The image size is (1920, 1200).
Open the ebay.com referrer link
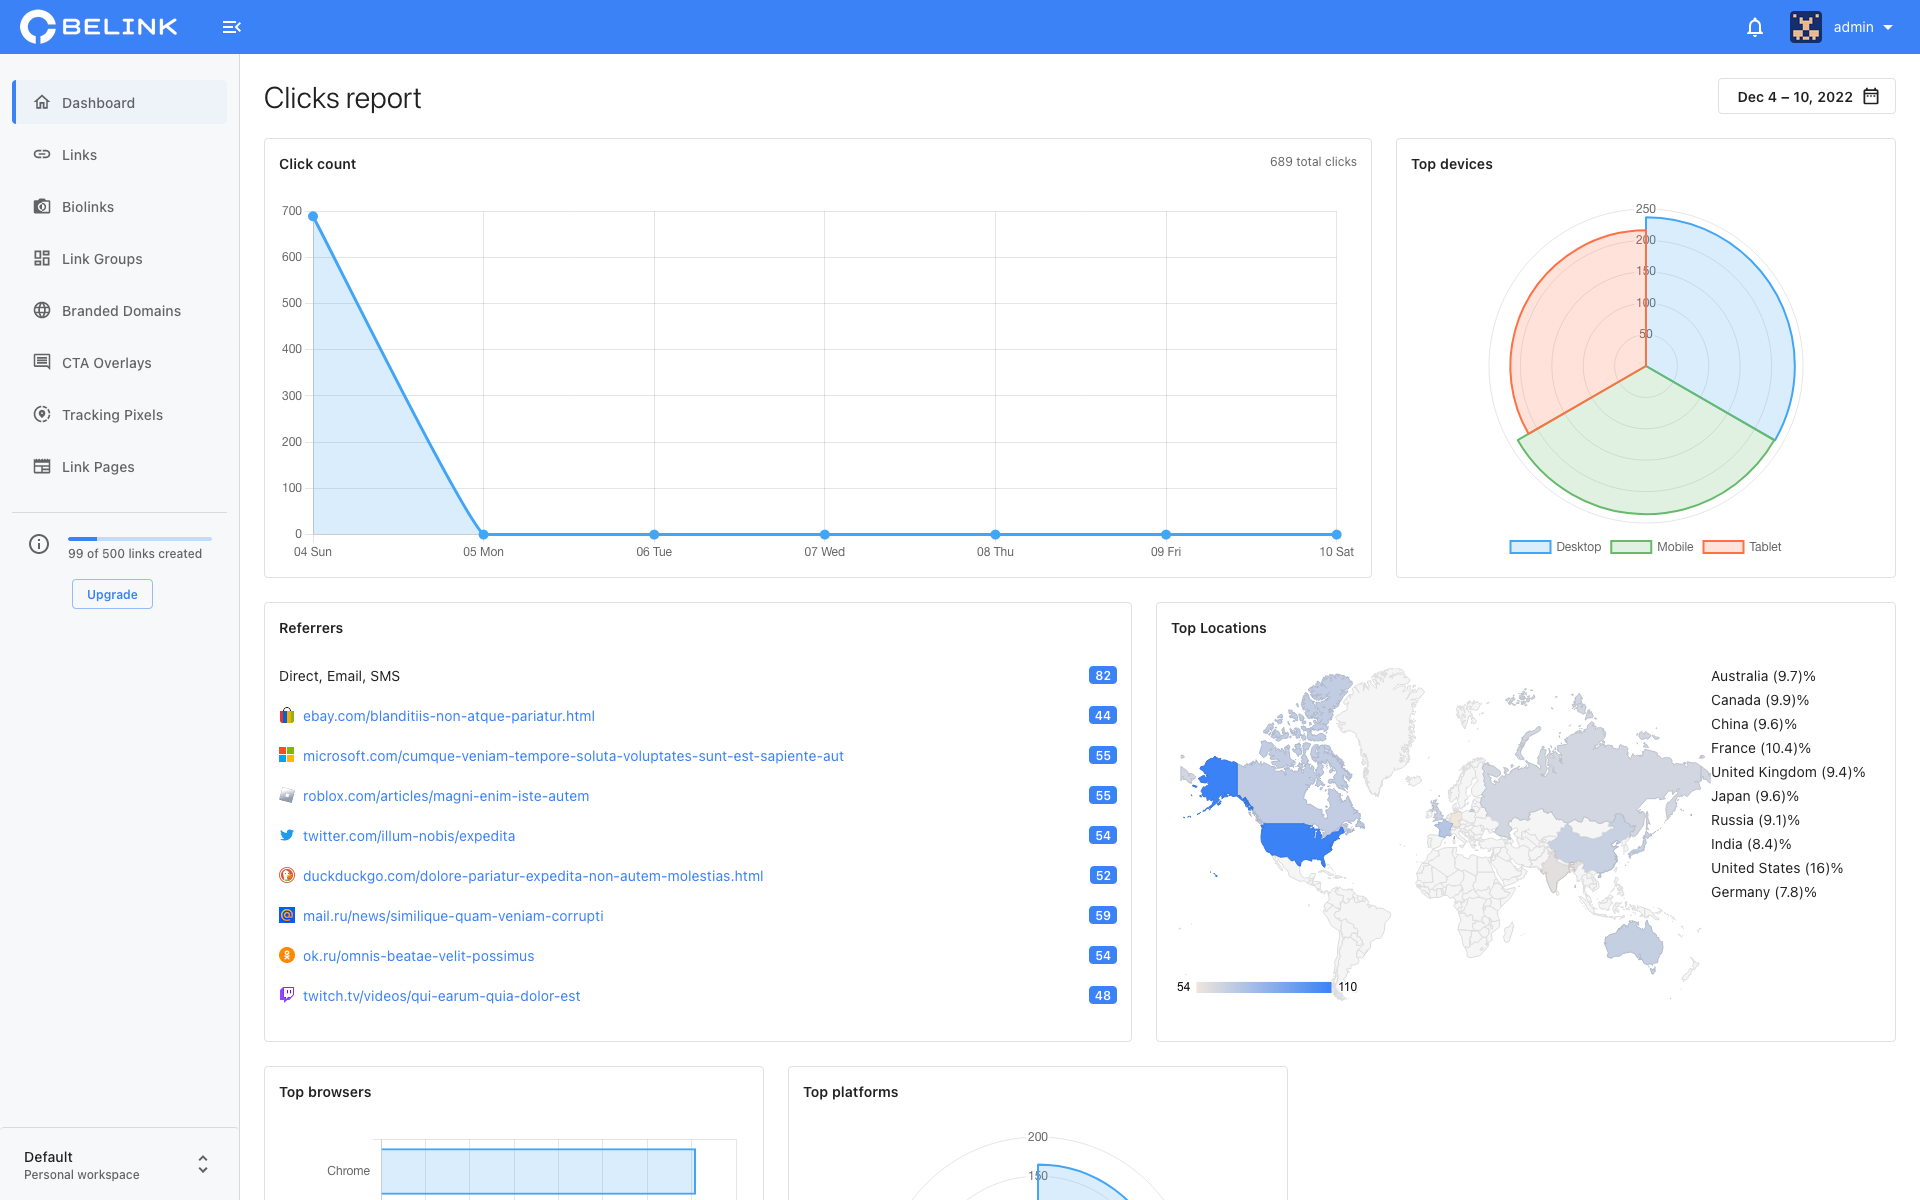click(x=448, y=716)
